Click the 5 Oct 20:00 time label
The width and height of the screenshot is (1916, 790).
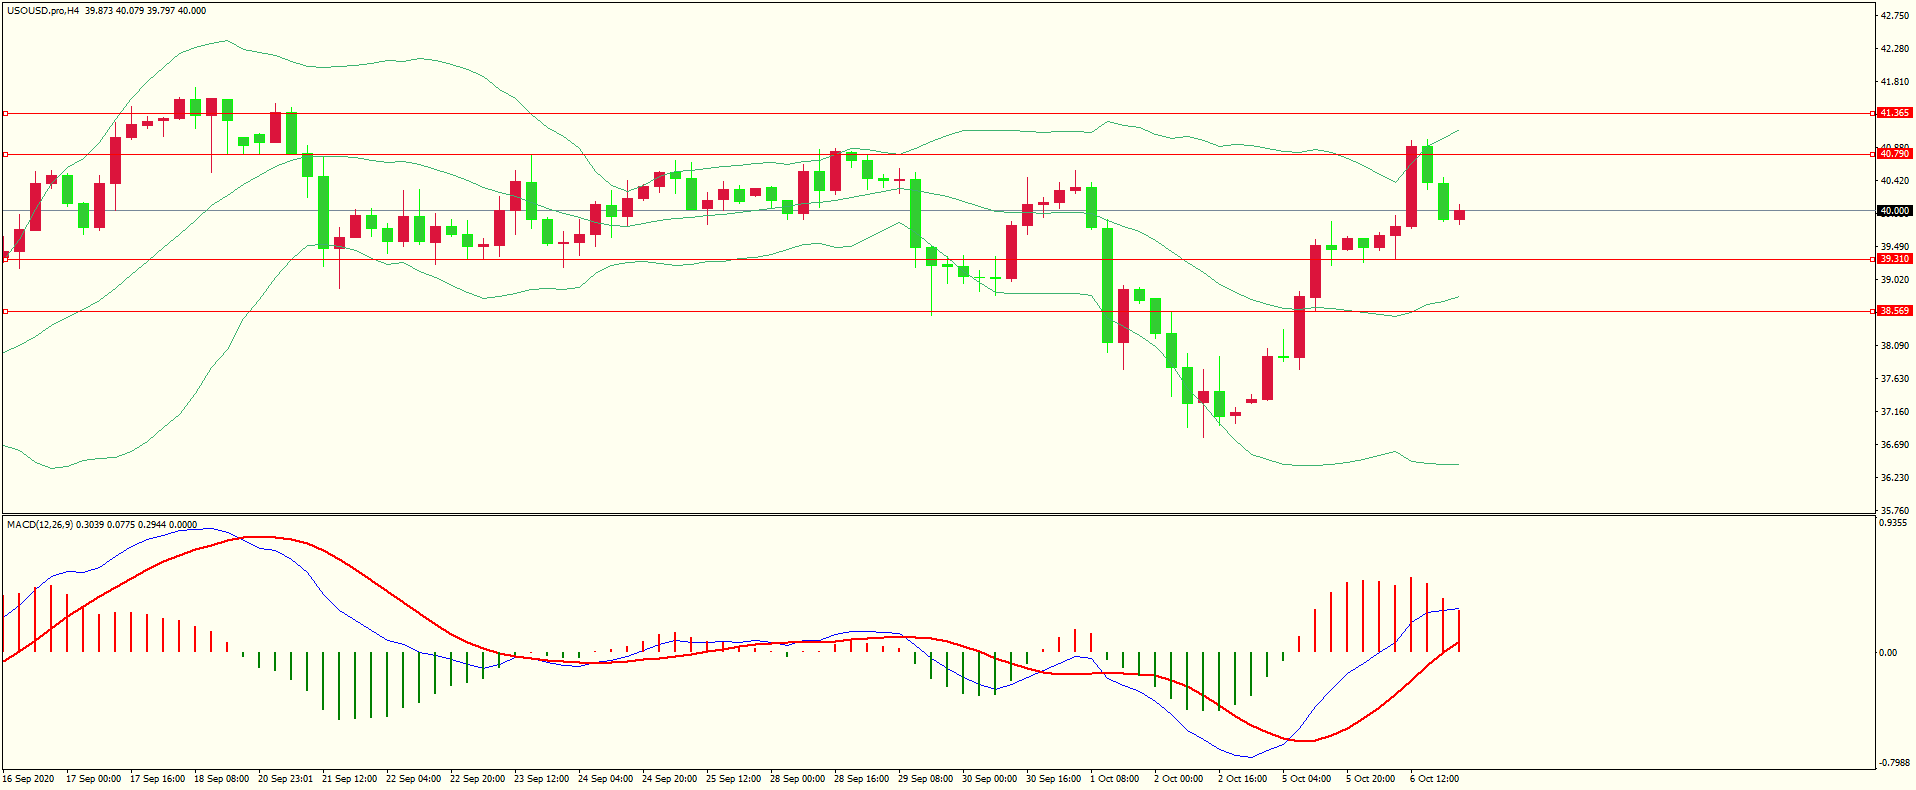tap(1370, 779)
